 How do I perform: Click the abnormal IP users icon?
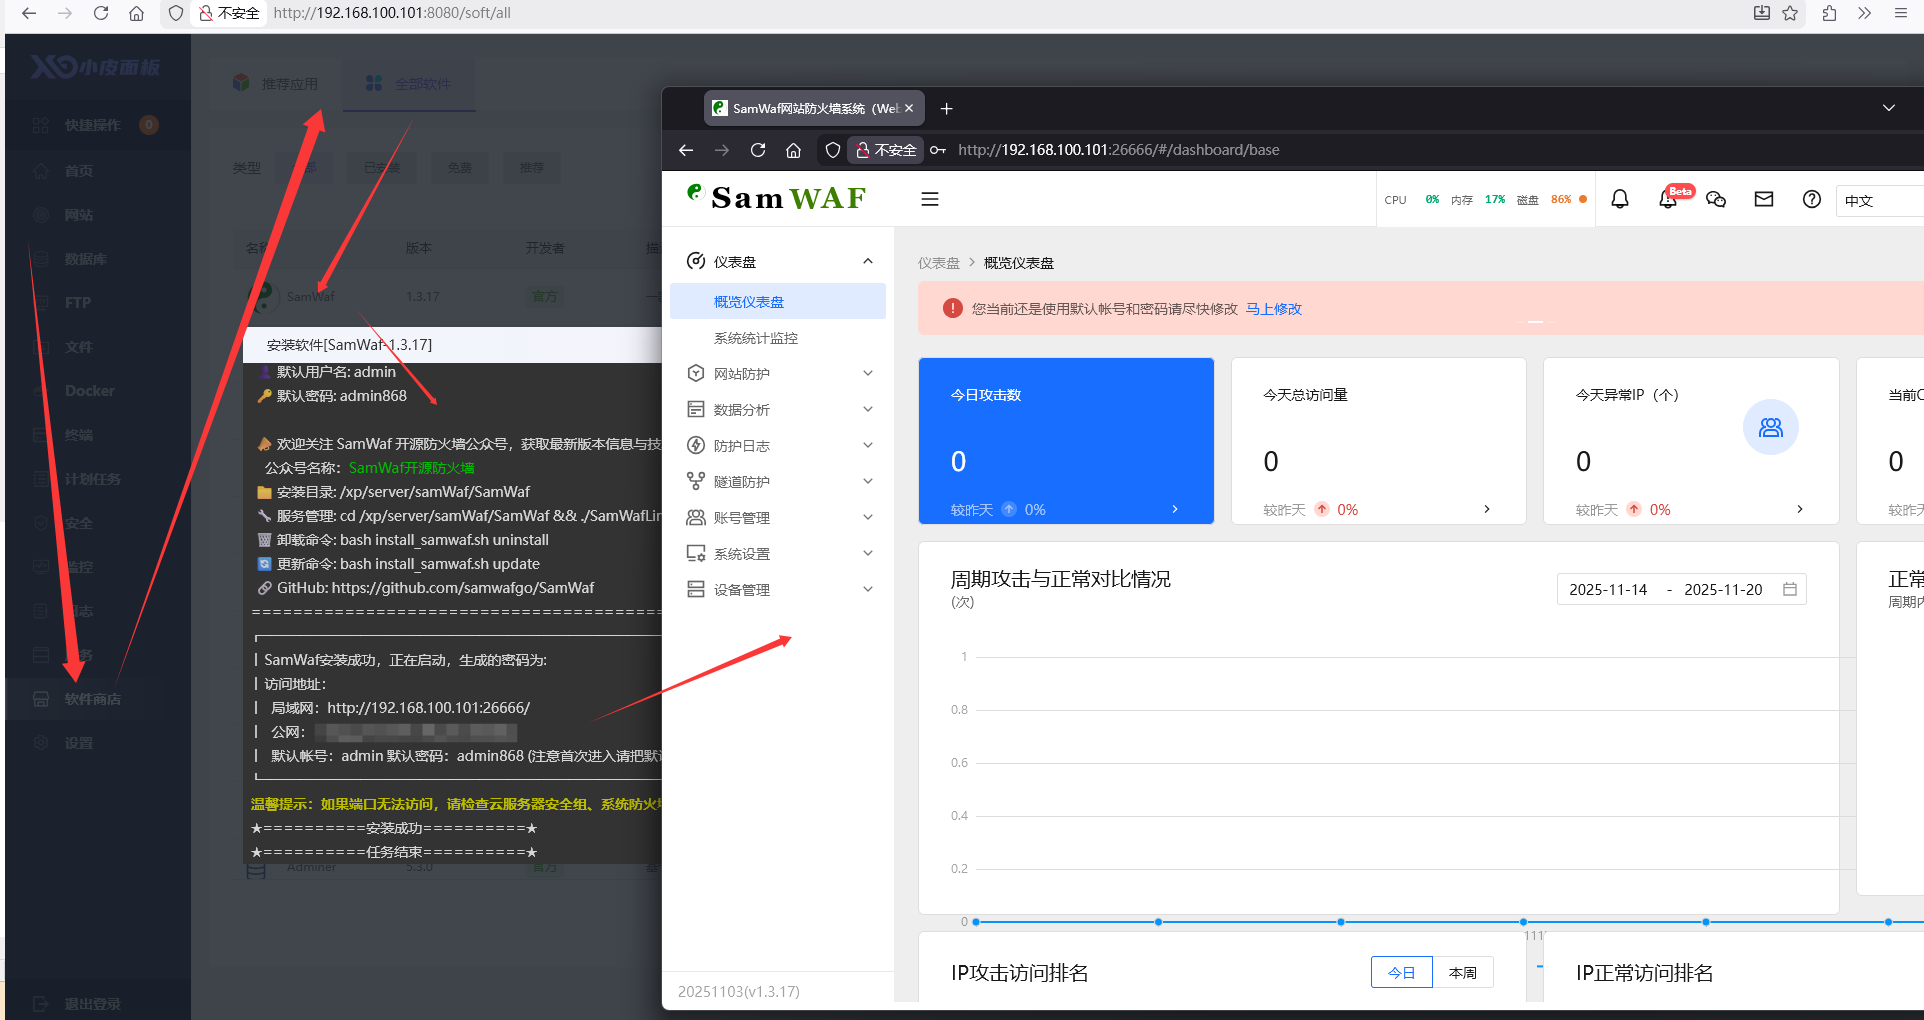[1770, 427]
